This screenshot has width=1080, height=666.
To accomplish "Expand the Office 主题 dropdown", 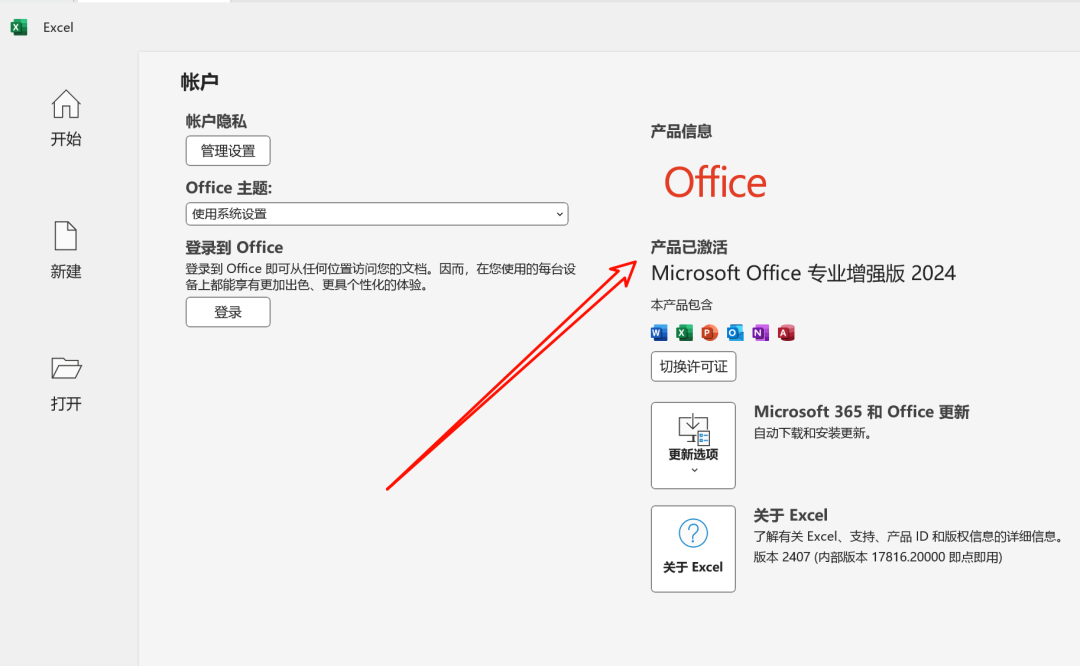I will 377,214.
